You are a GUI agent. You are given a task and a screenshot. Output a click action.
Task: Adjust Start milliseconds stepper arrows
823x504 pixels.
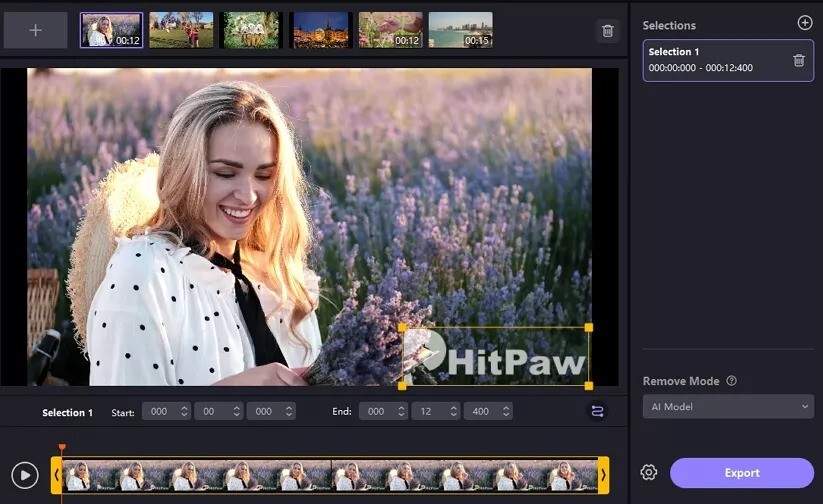(289, 411)
